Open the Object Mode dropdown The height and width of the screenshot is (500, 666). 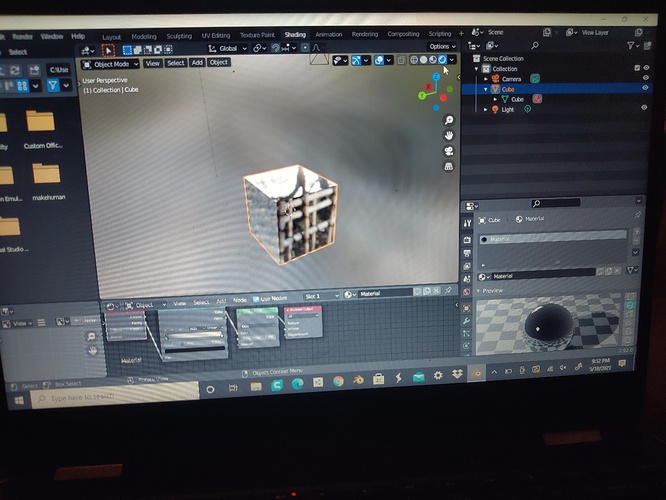coord(110,64)
